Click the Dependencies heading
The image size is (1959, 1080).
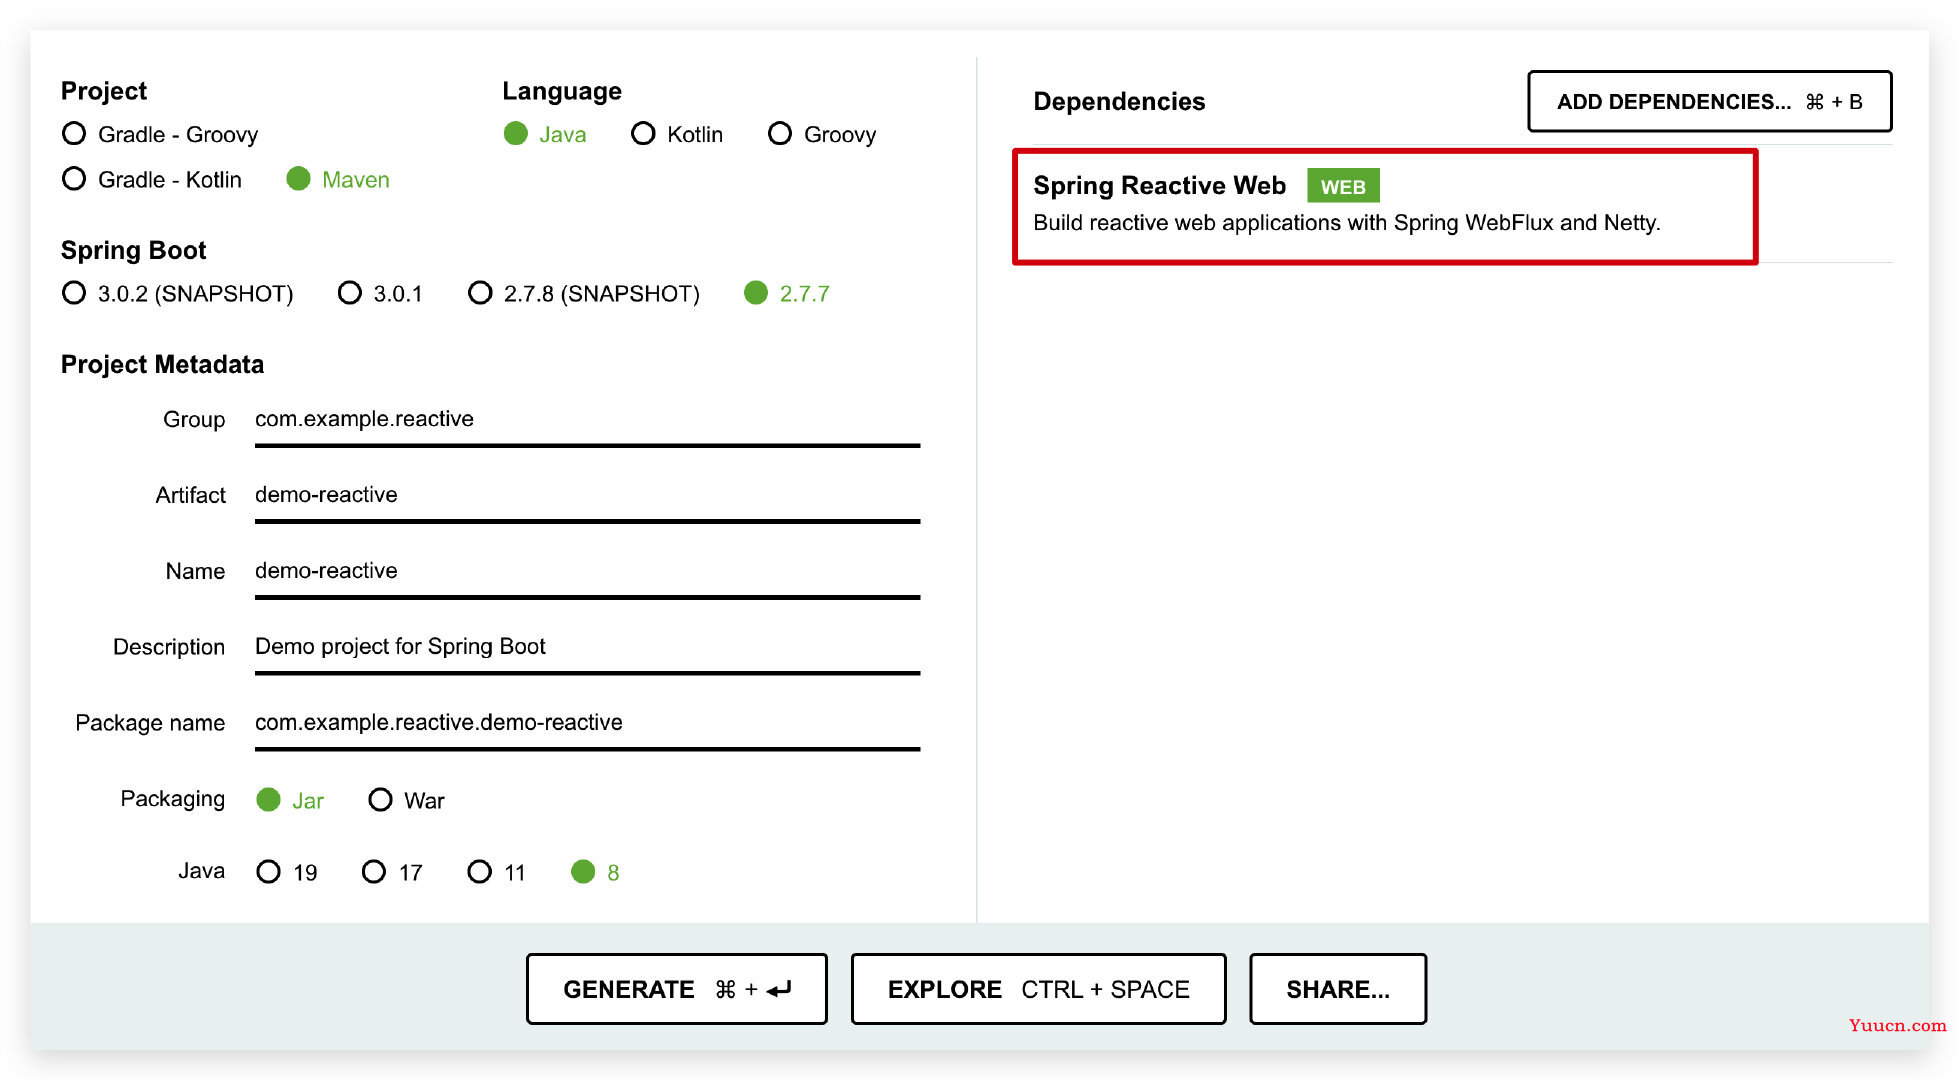(x=1119, y=101)
